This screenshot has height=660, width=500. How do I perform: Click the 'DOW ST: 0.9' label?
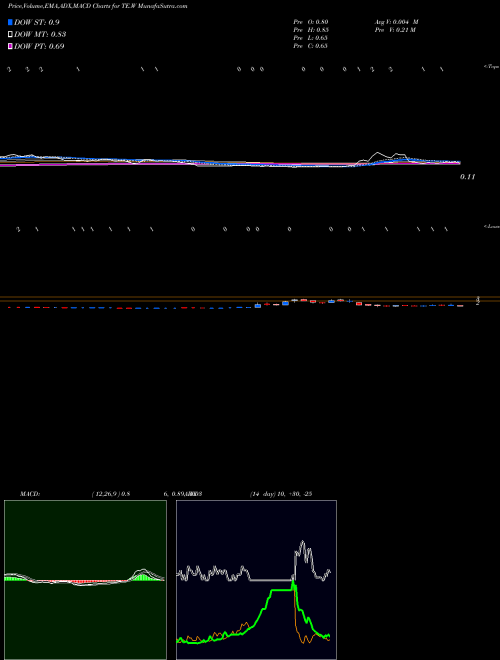37,22
